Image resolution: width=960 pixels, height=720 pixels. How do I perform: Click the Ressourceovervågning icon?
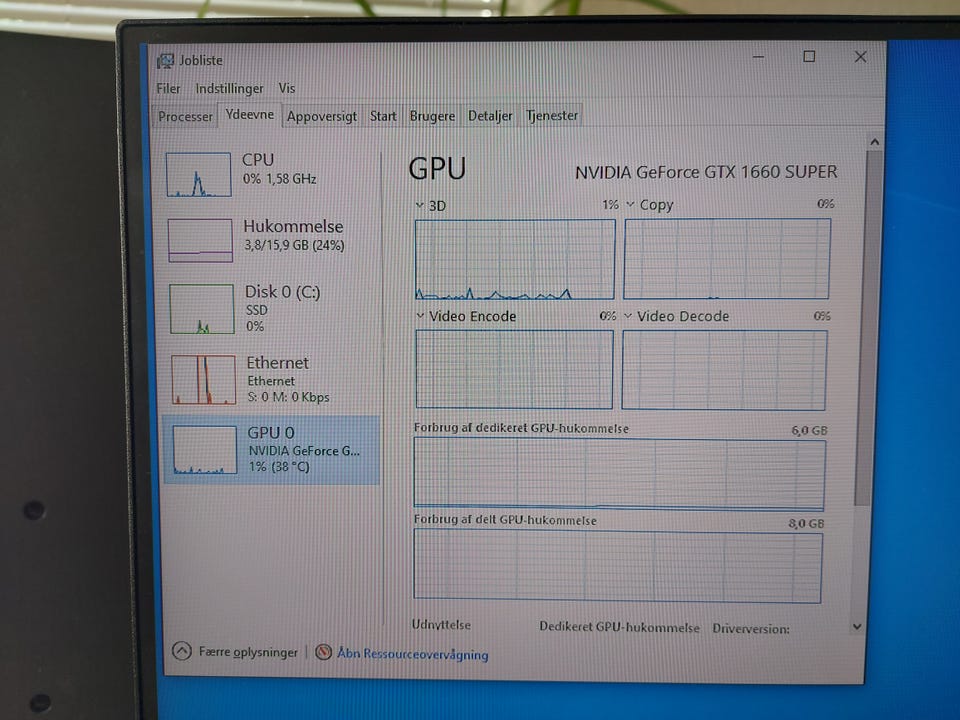pyautogui.click(x=323, y=652)
